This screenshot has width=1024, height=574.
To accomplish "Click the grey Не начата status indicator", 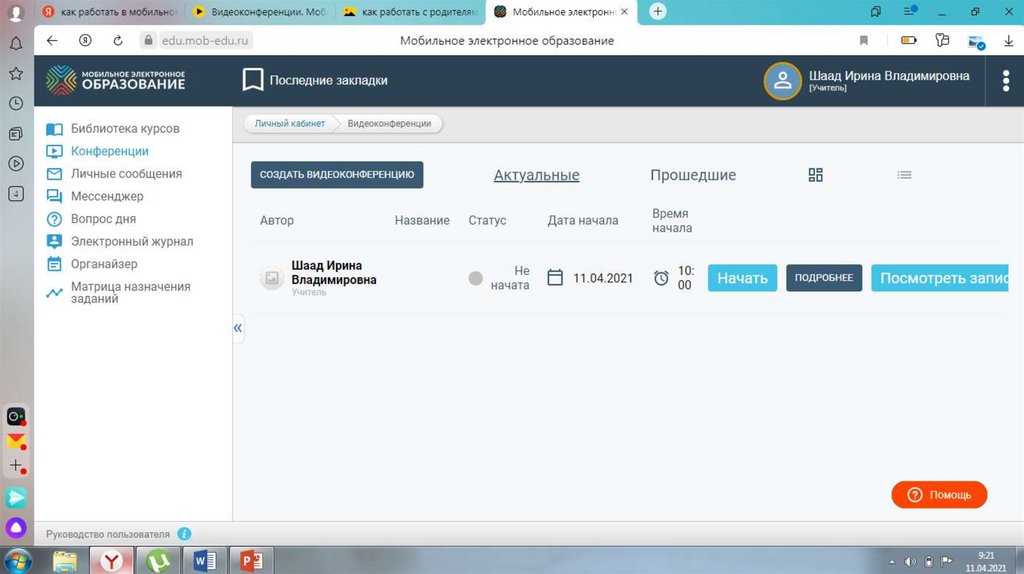I will tap(475, 278).
